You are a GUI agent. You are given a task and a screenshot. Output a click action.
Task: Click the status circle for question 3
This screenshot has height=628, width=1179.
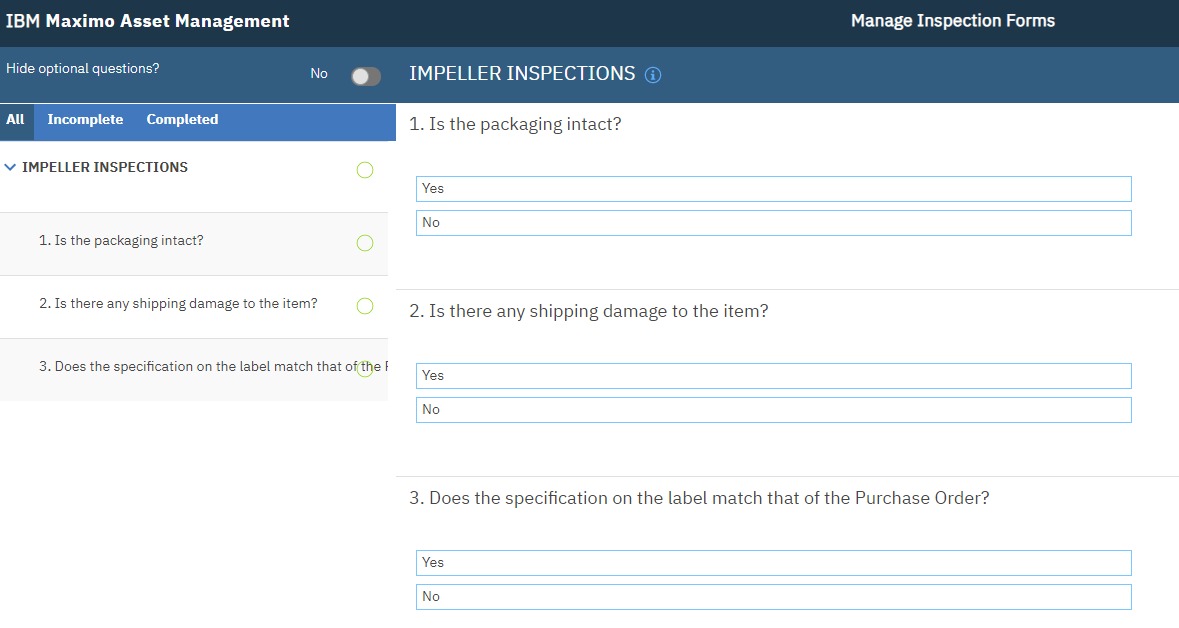364,369
